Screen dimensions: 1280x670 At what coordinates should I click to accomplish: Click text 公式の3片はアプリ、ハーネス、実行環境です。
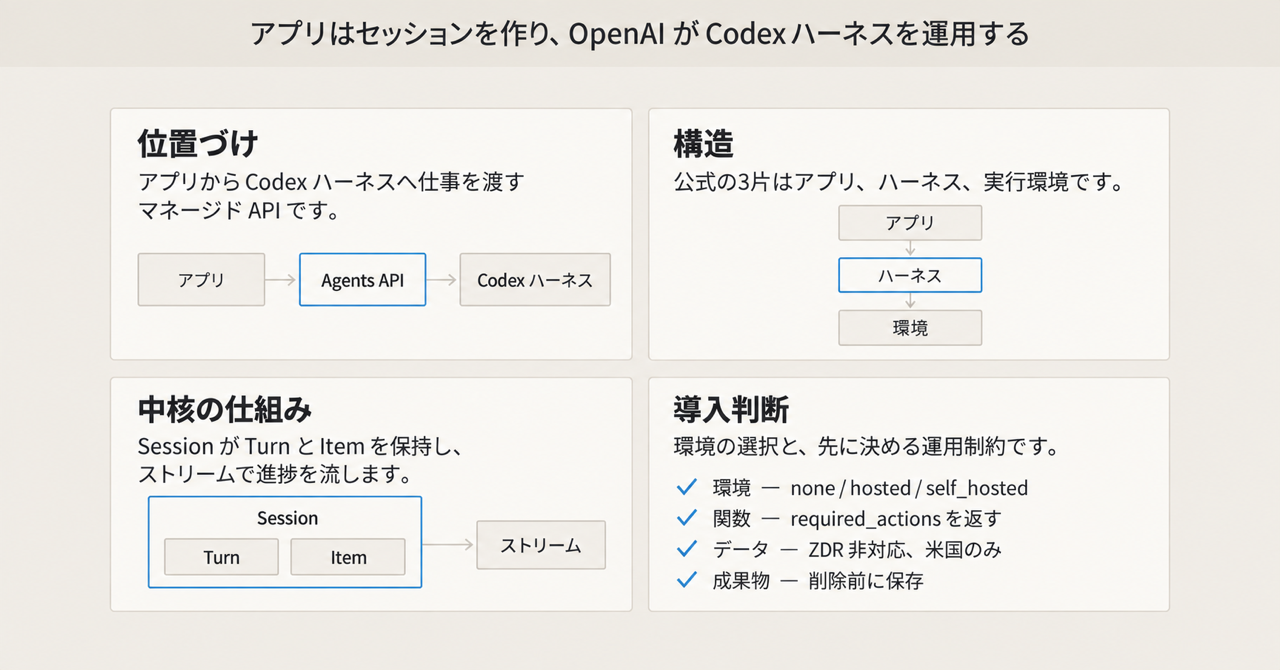coord(900,183)
